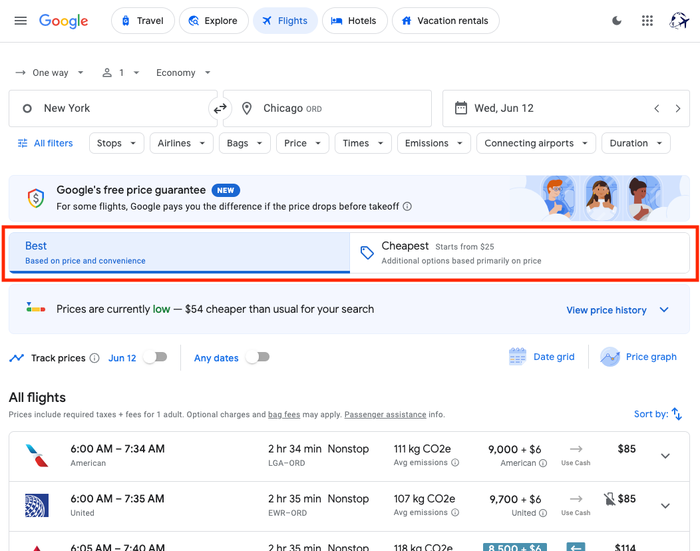Open info for American flight emissions
700x551 pixels.
point(455,463)
